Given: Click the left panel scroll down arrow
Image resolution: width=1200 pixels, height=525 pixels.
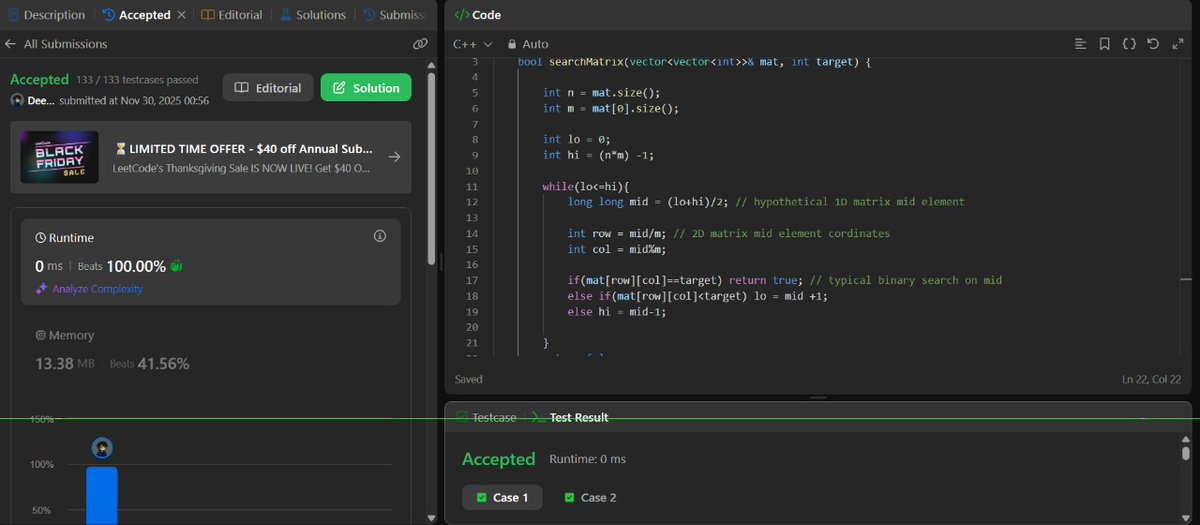Looking at the screenshot, I should point(432,518).
